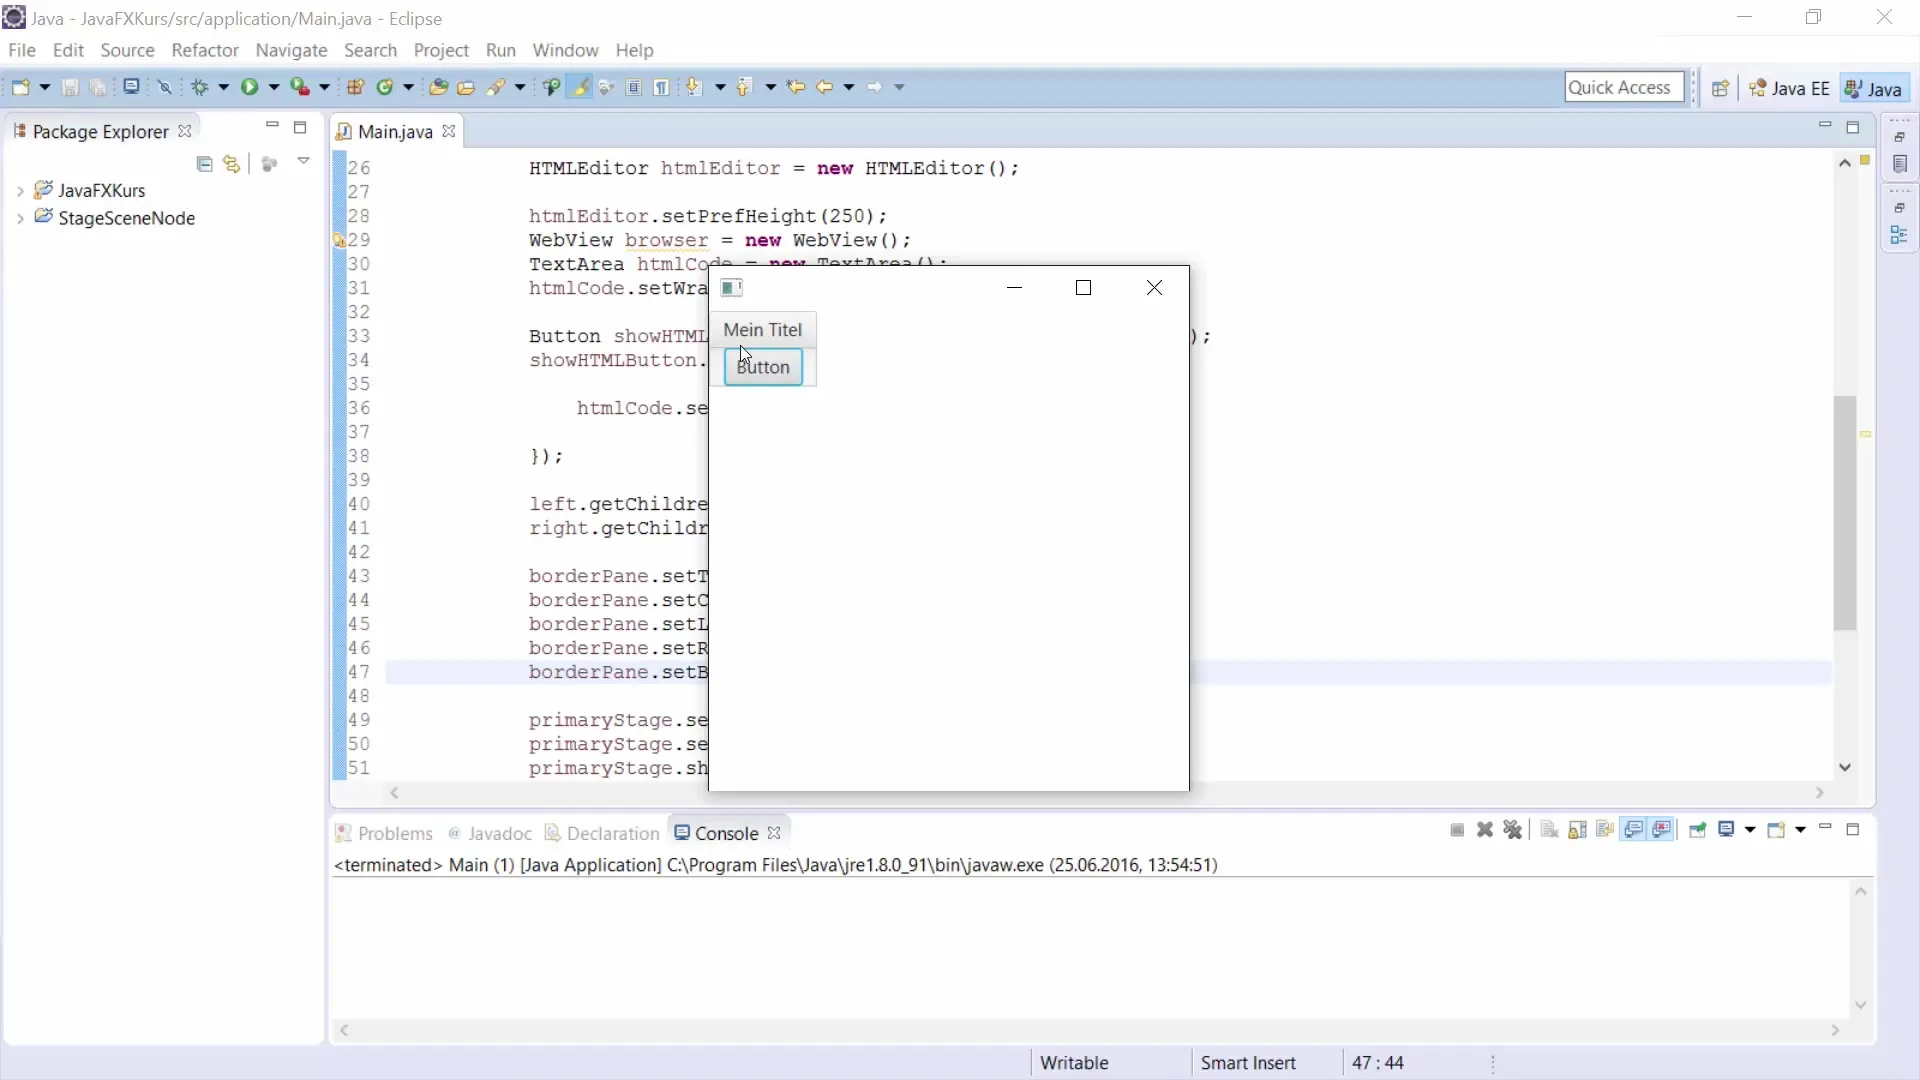Open the New Java Class dropdown arrow
The image size is (1920, 1080).
408,87
